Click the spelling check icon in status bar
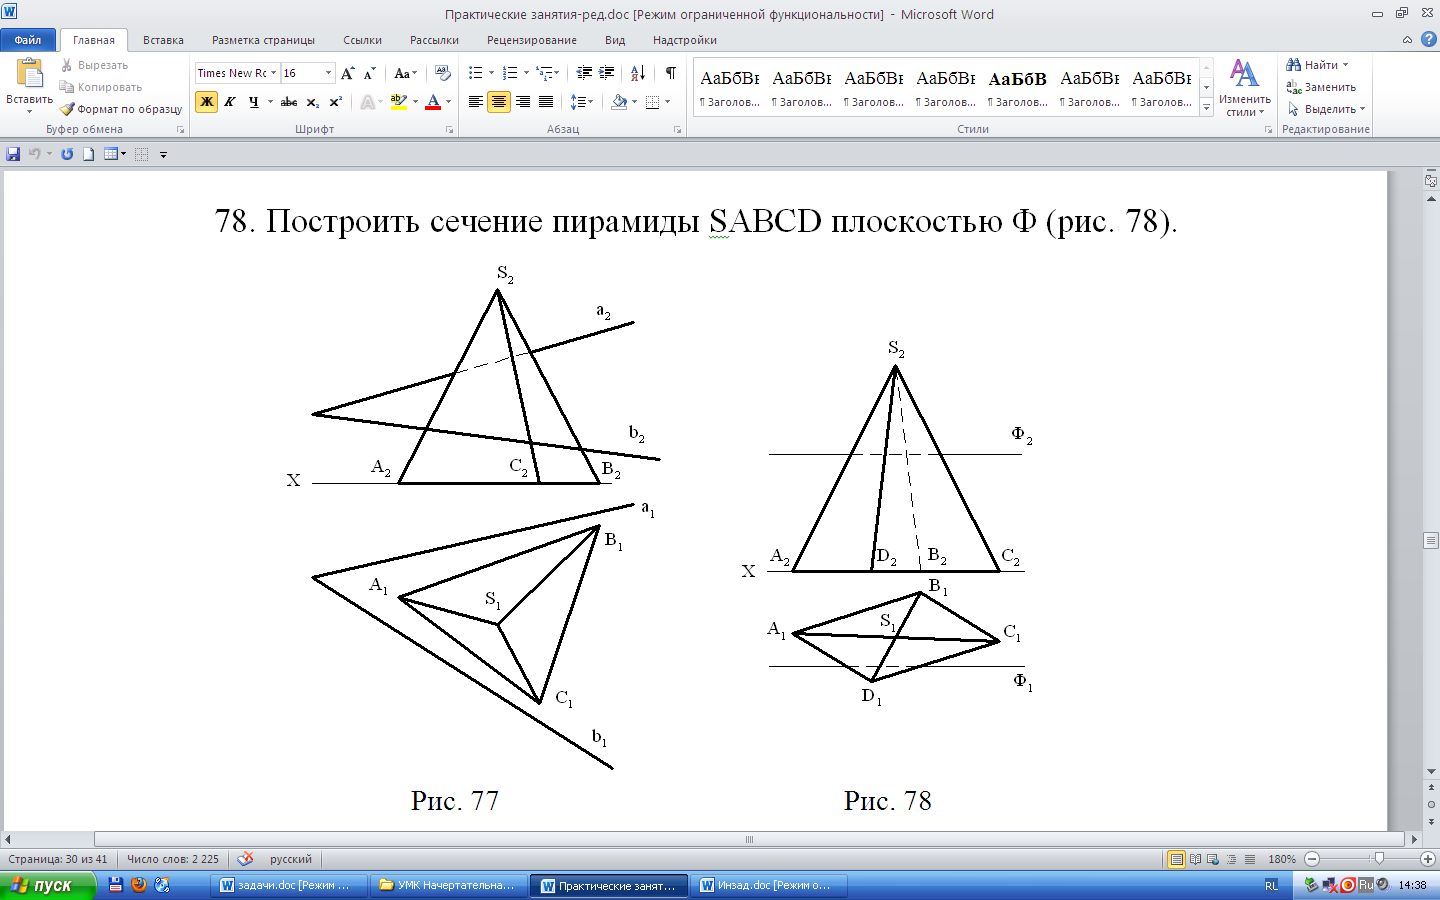This screenshot has height=900, width=1440. [245, 859]
